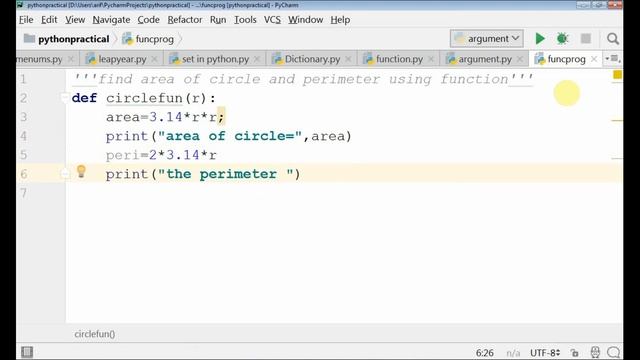Switch to the function.py tab
The width and height of the screenshot is (640, 360).
pos(399,59)
